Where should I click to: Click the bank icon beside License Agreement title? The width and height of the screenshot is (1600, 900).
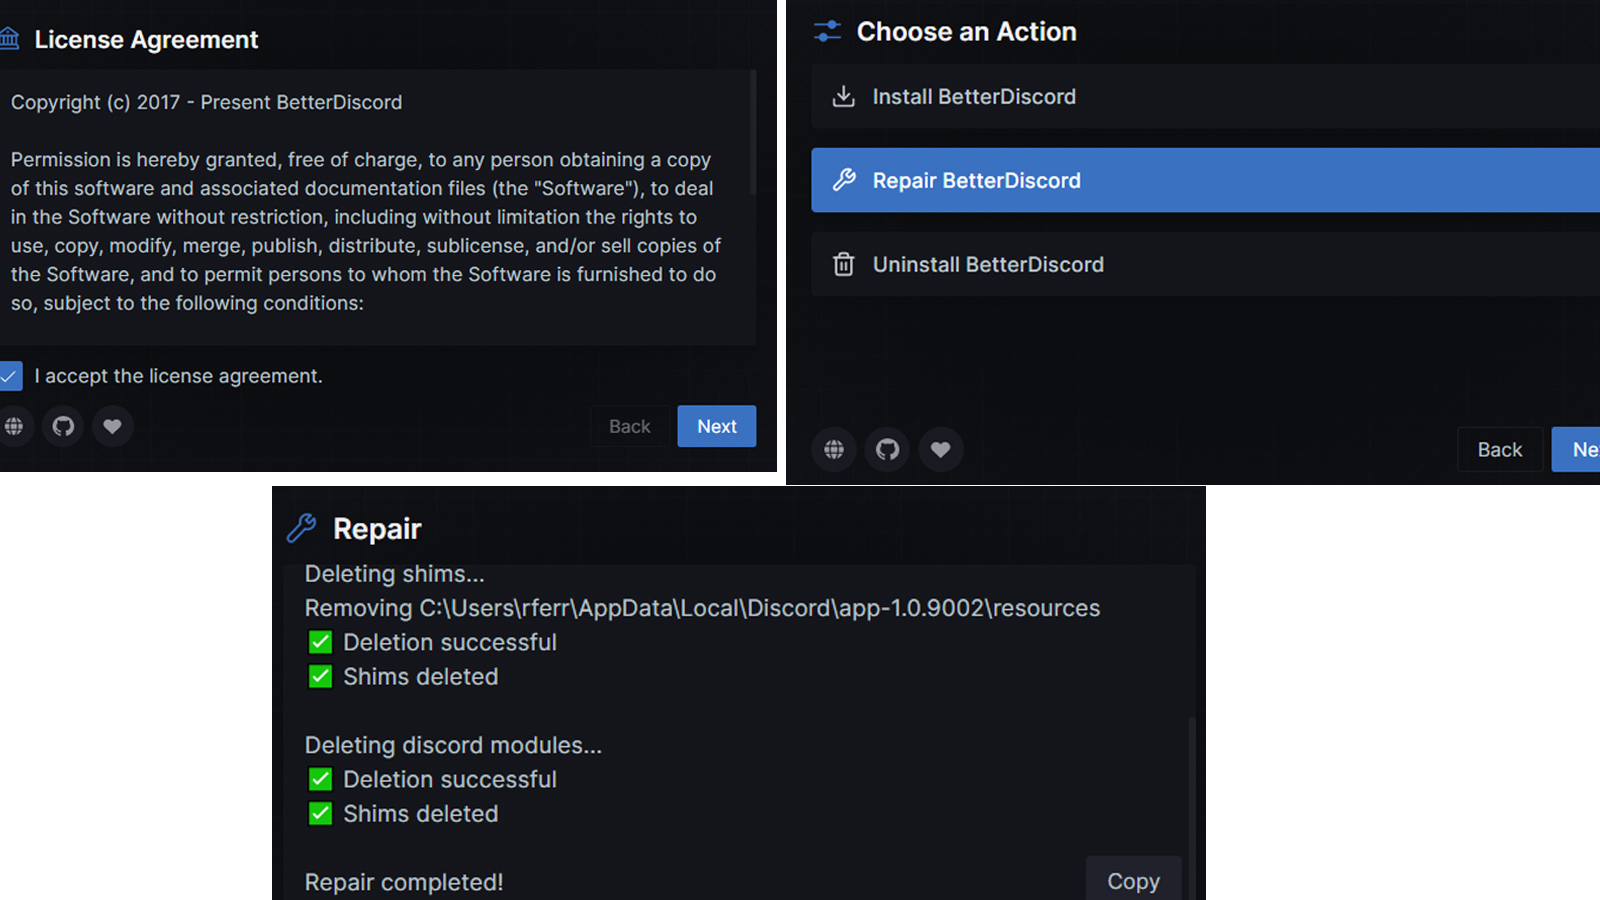click(x=10, y=38)
